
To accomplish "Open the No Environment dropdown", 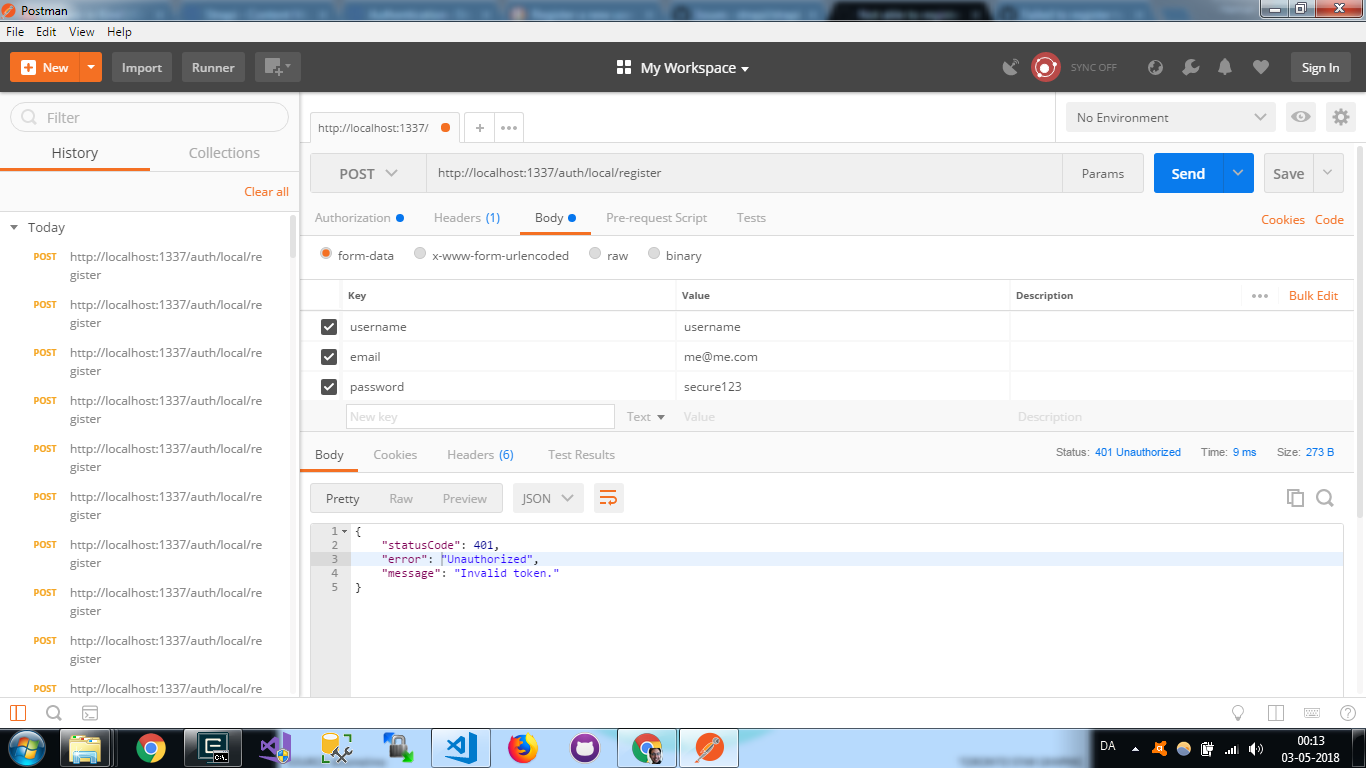I will [1170, 117].
